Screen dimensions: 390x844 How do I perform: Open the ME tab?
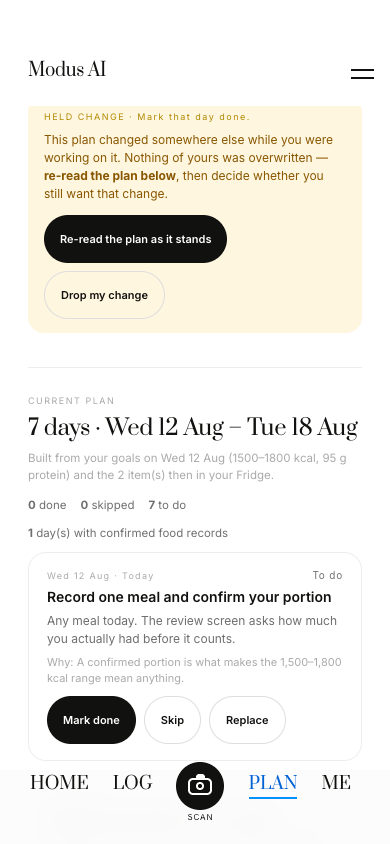[336, 782]
